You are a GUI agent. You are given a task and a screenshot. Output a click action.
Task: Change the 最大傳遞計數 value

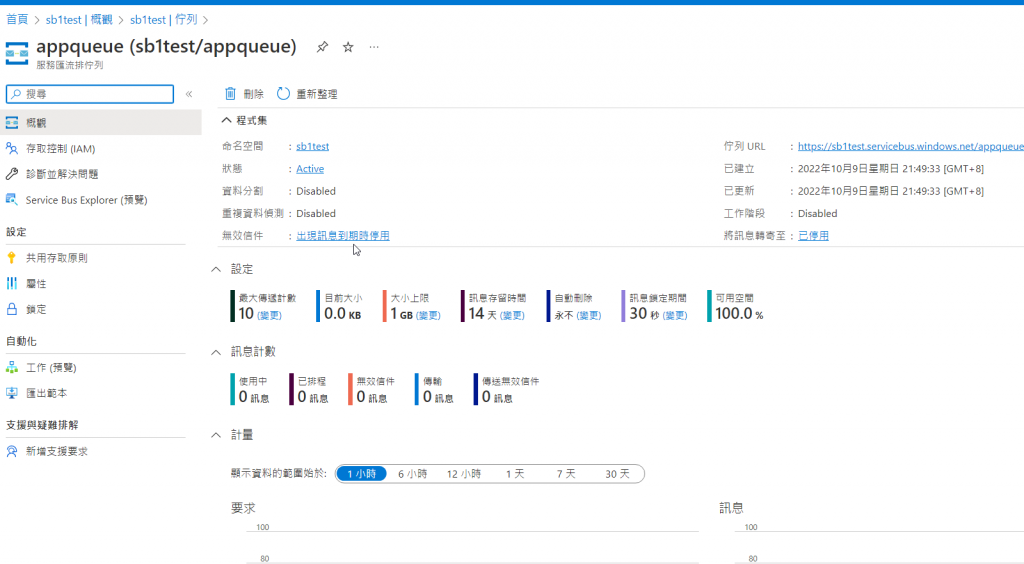click(x=269, y=315)
